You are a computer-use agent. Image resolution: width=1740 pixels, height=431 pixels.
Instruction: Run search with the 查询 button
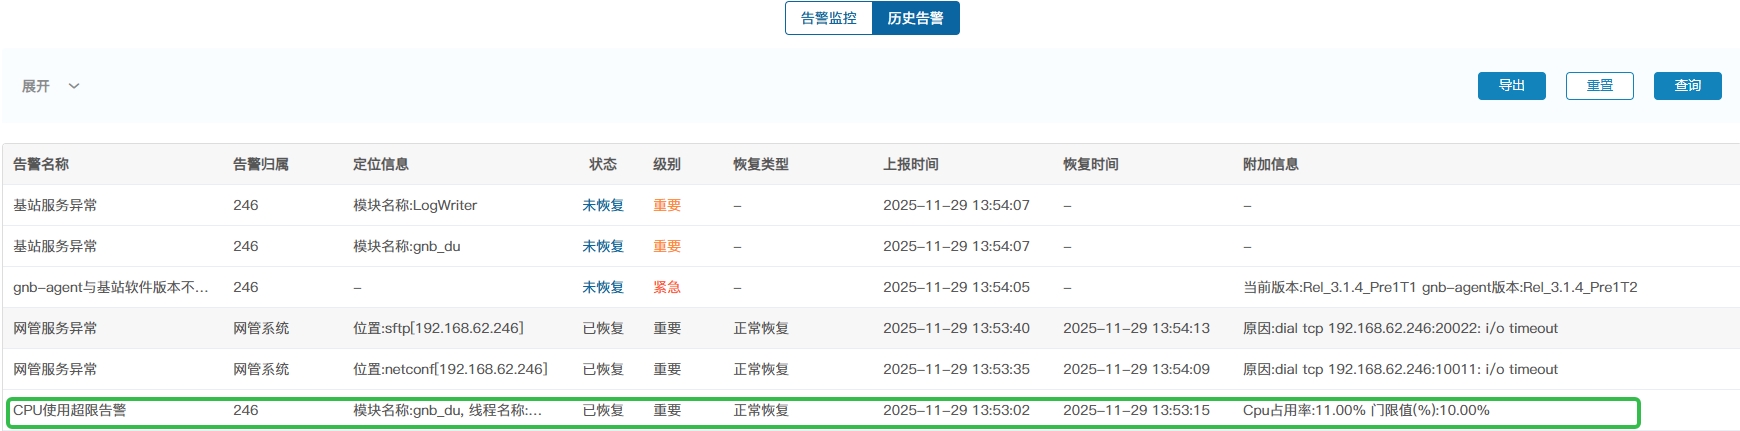click(x=1687, y=86)
